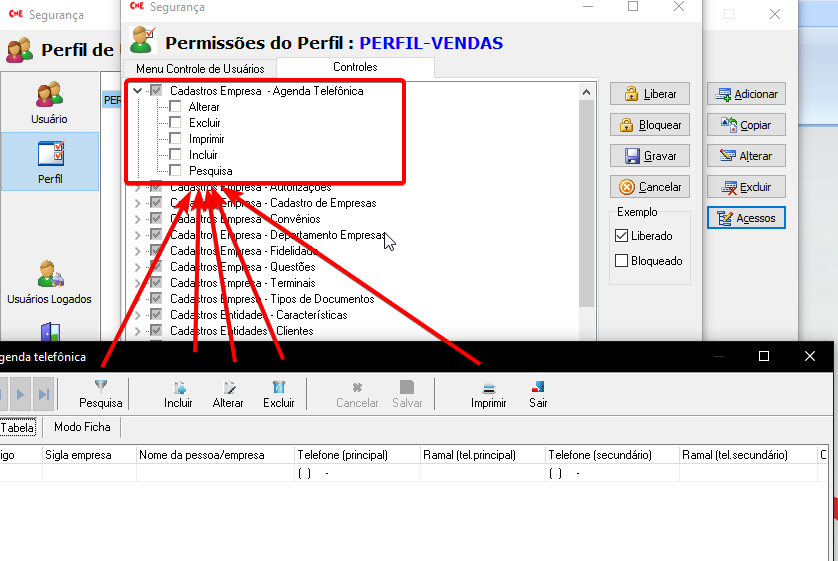Click the Alterar toolbar icon in Agenda
Image resolution: width=838 pixels, height=561 pixels.
[x=229, y=387]
